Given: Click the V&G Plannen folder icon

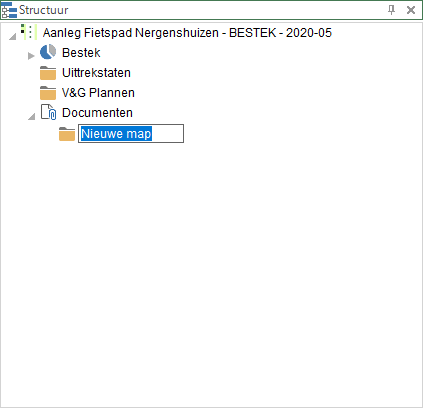Looking at the screenshot, I should [48, 93].
